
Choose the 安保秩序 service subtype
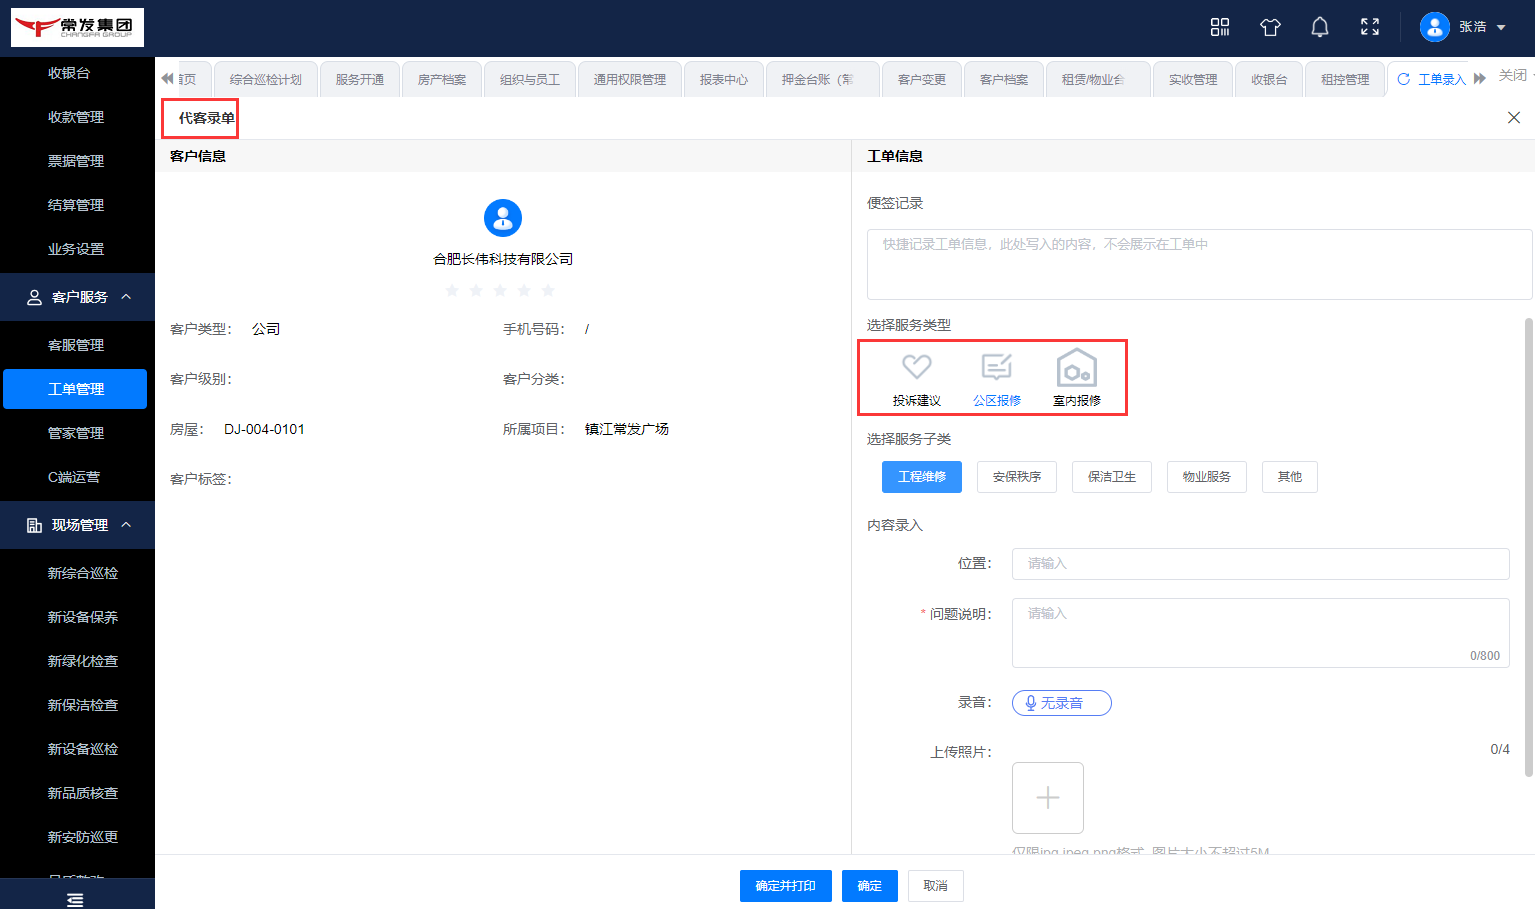(1016, 477)
